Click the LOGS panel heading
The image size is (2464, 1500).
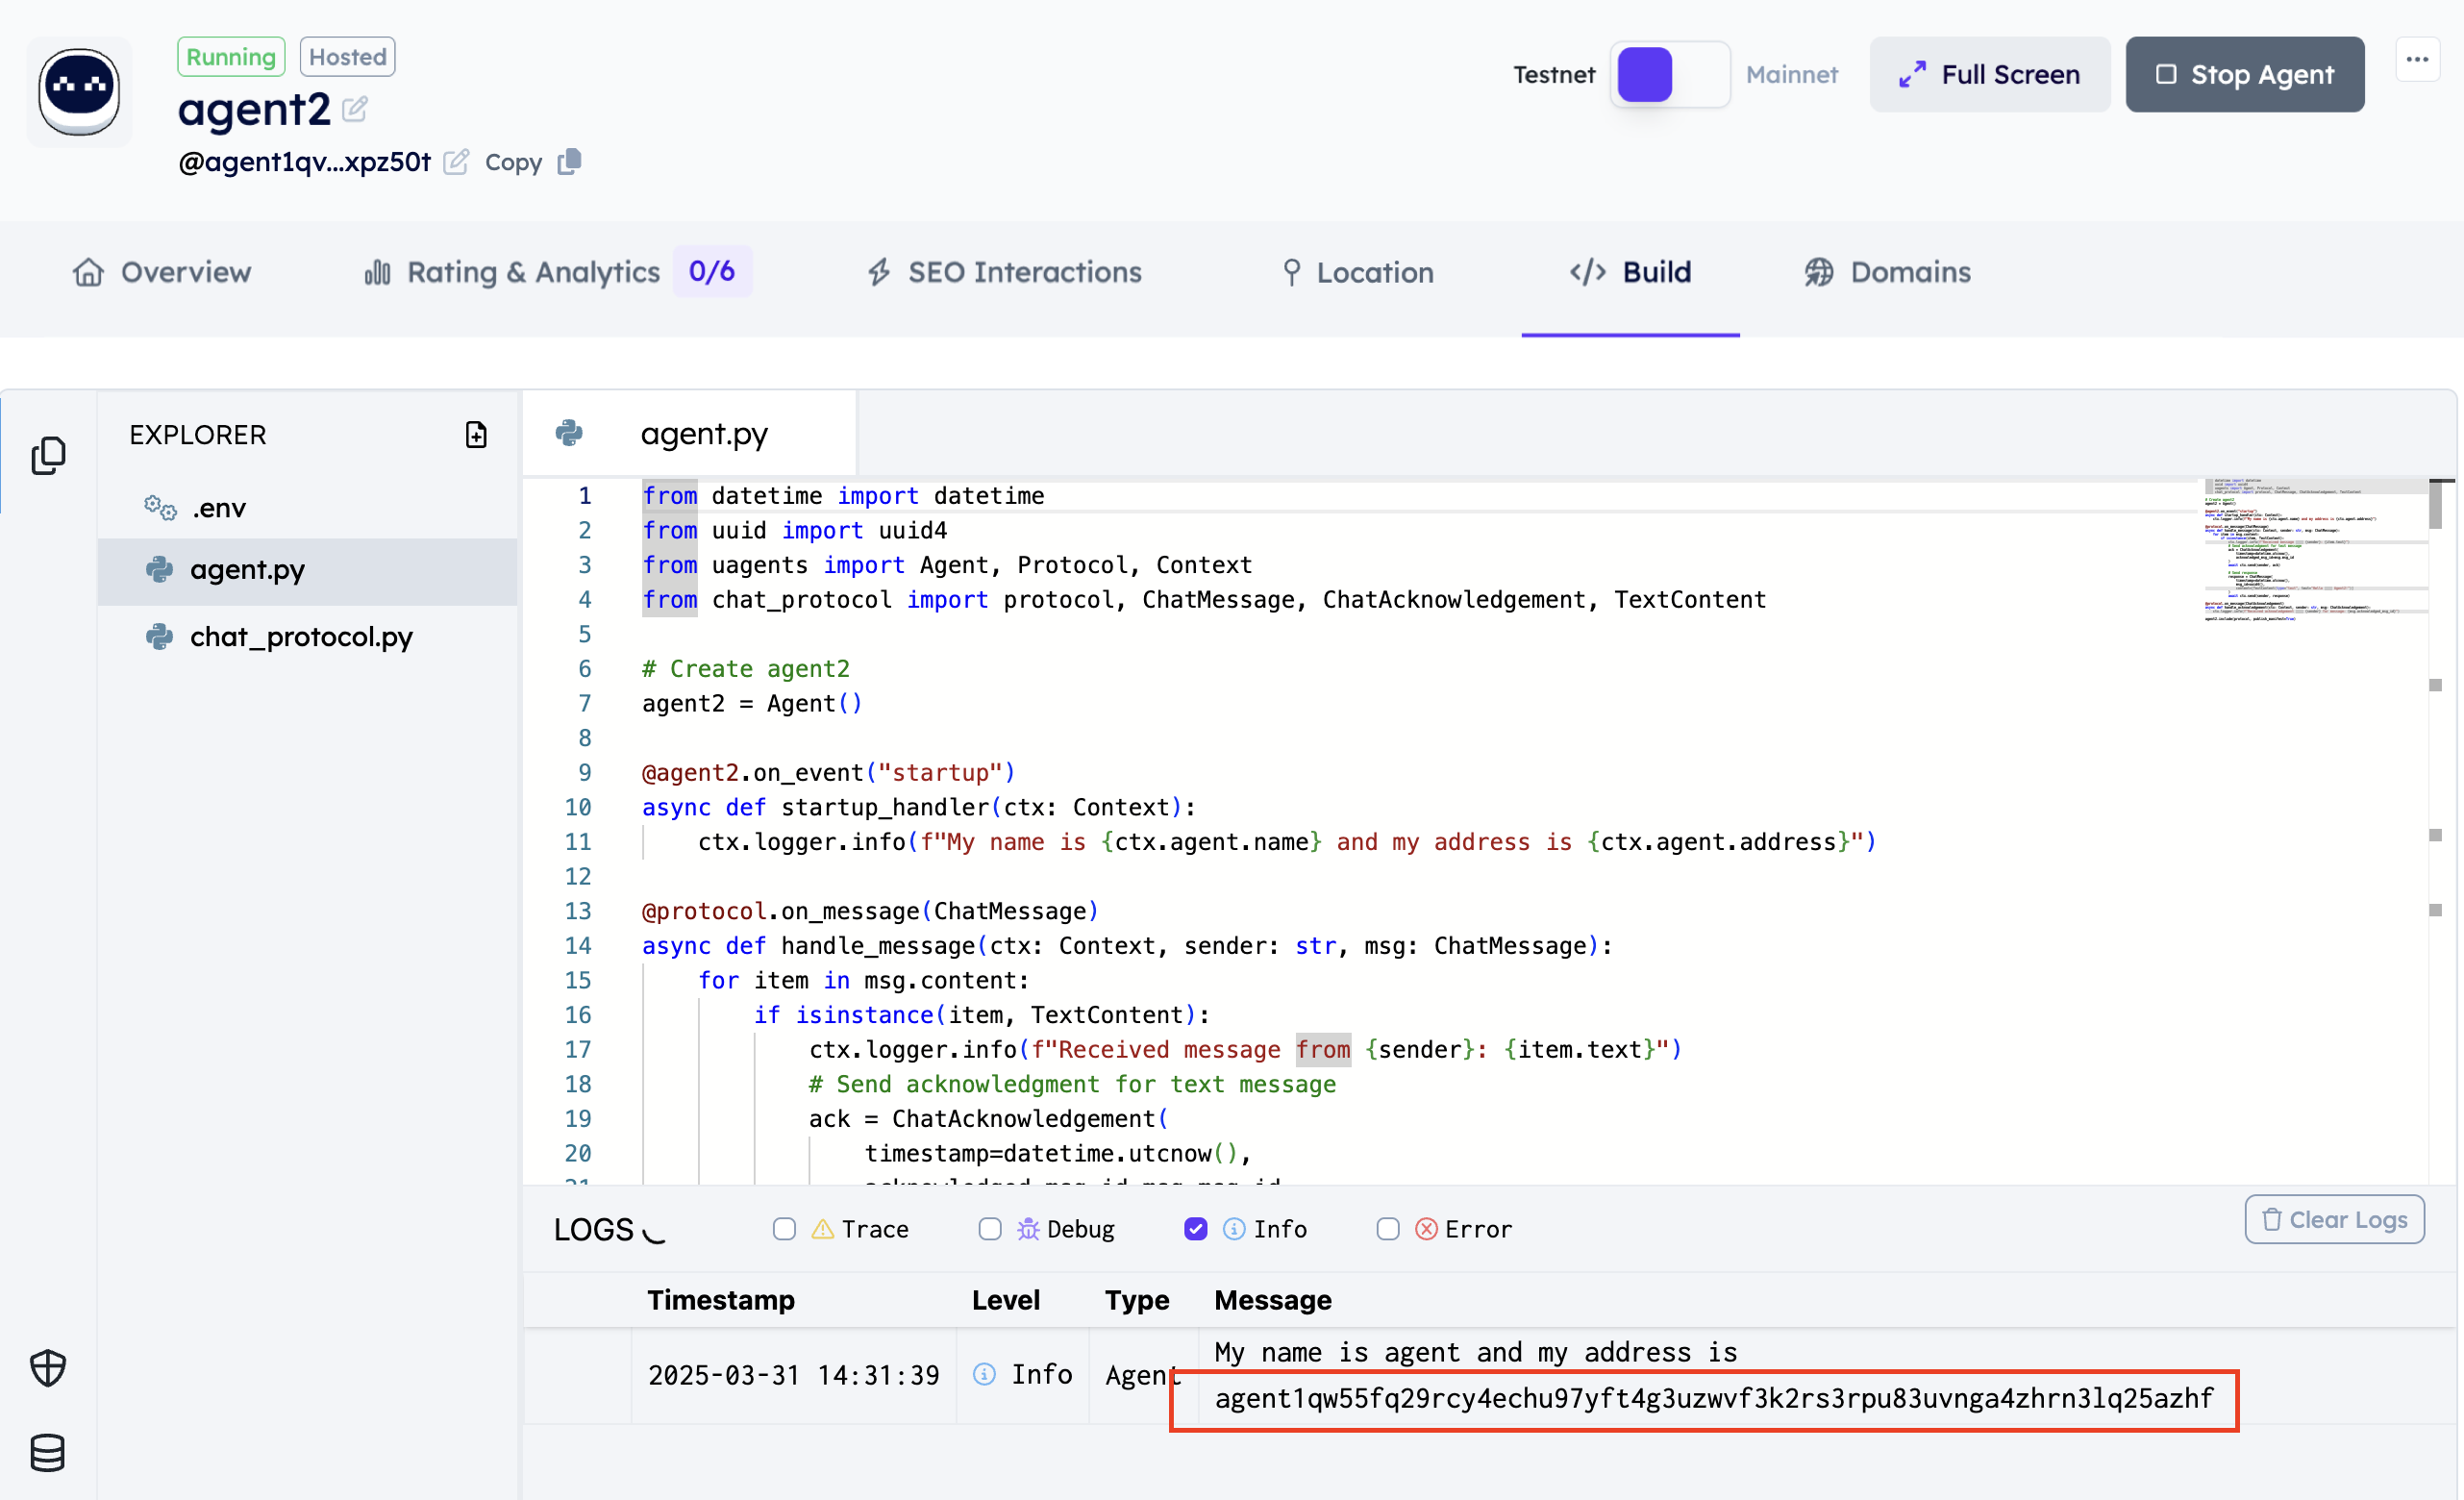(x=594, y=1230)
